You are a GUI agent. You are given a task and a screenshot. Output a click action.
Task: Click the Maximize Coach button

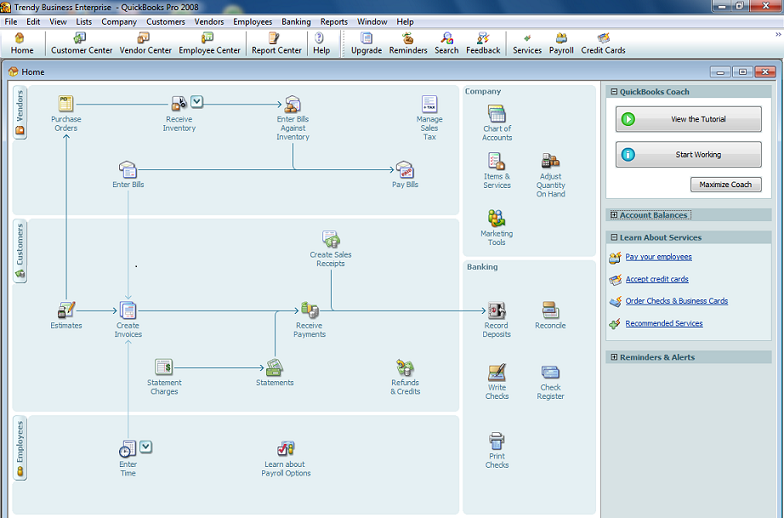pos(726,184)
